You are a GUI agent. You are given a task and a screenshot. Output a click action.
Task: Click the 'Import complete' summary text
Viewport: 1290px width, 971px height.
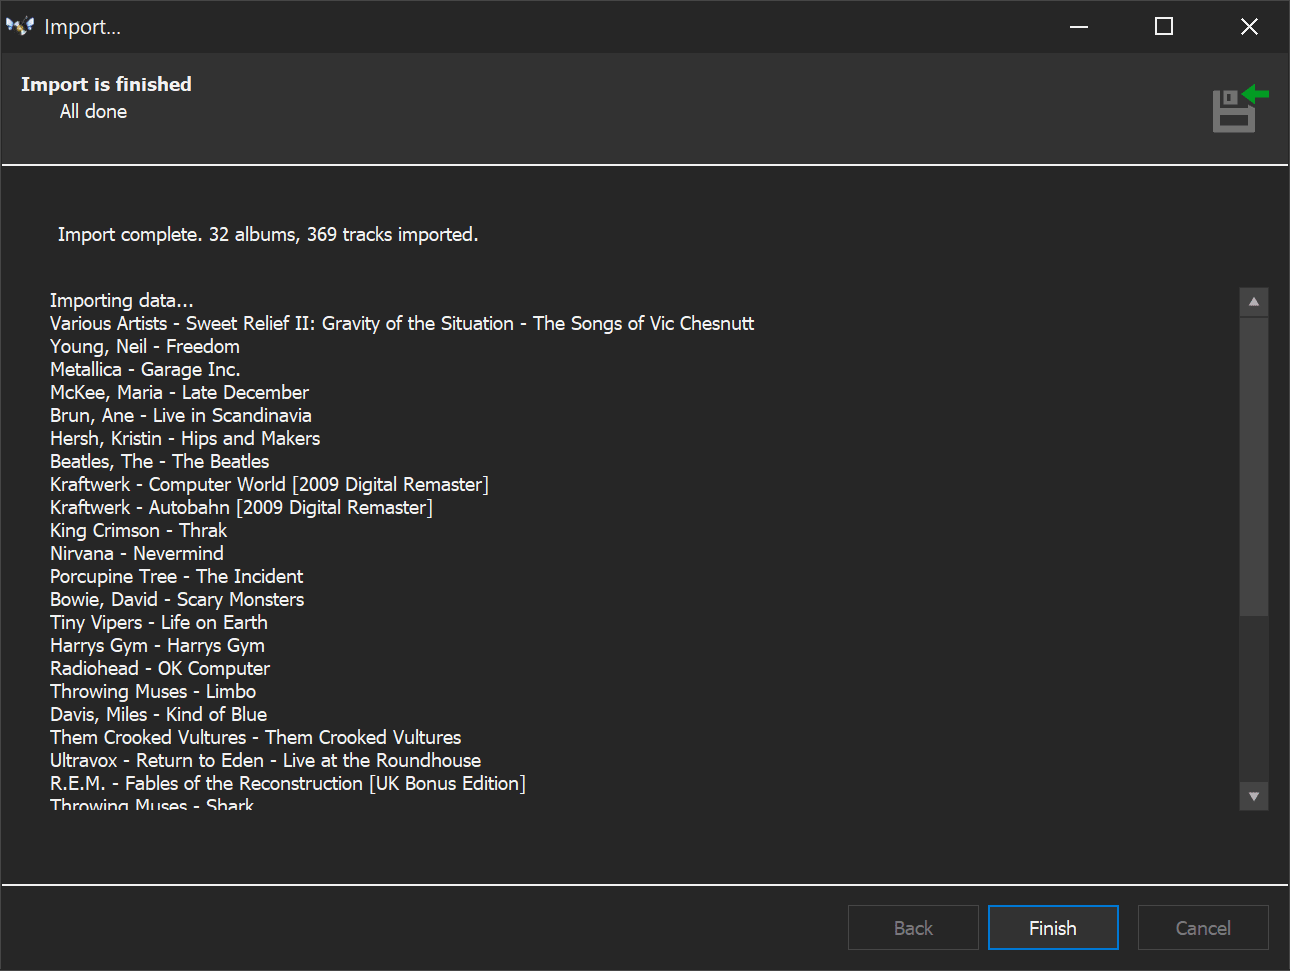[267, 235]
